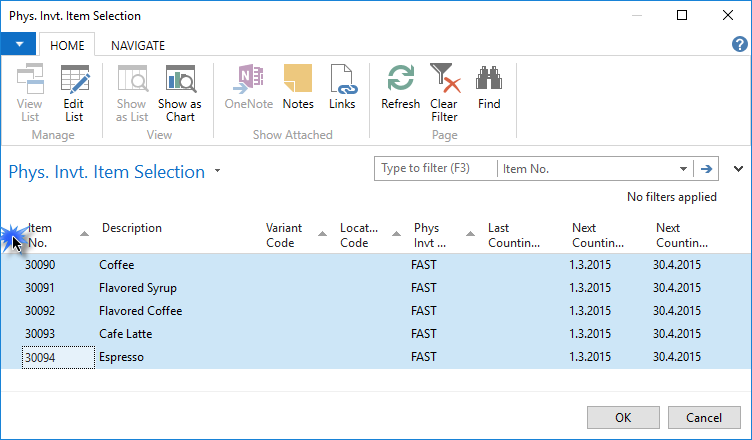
Task: Apply filter using the blue arrow button
Action: point(707,169)
